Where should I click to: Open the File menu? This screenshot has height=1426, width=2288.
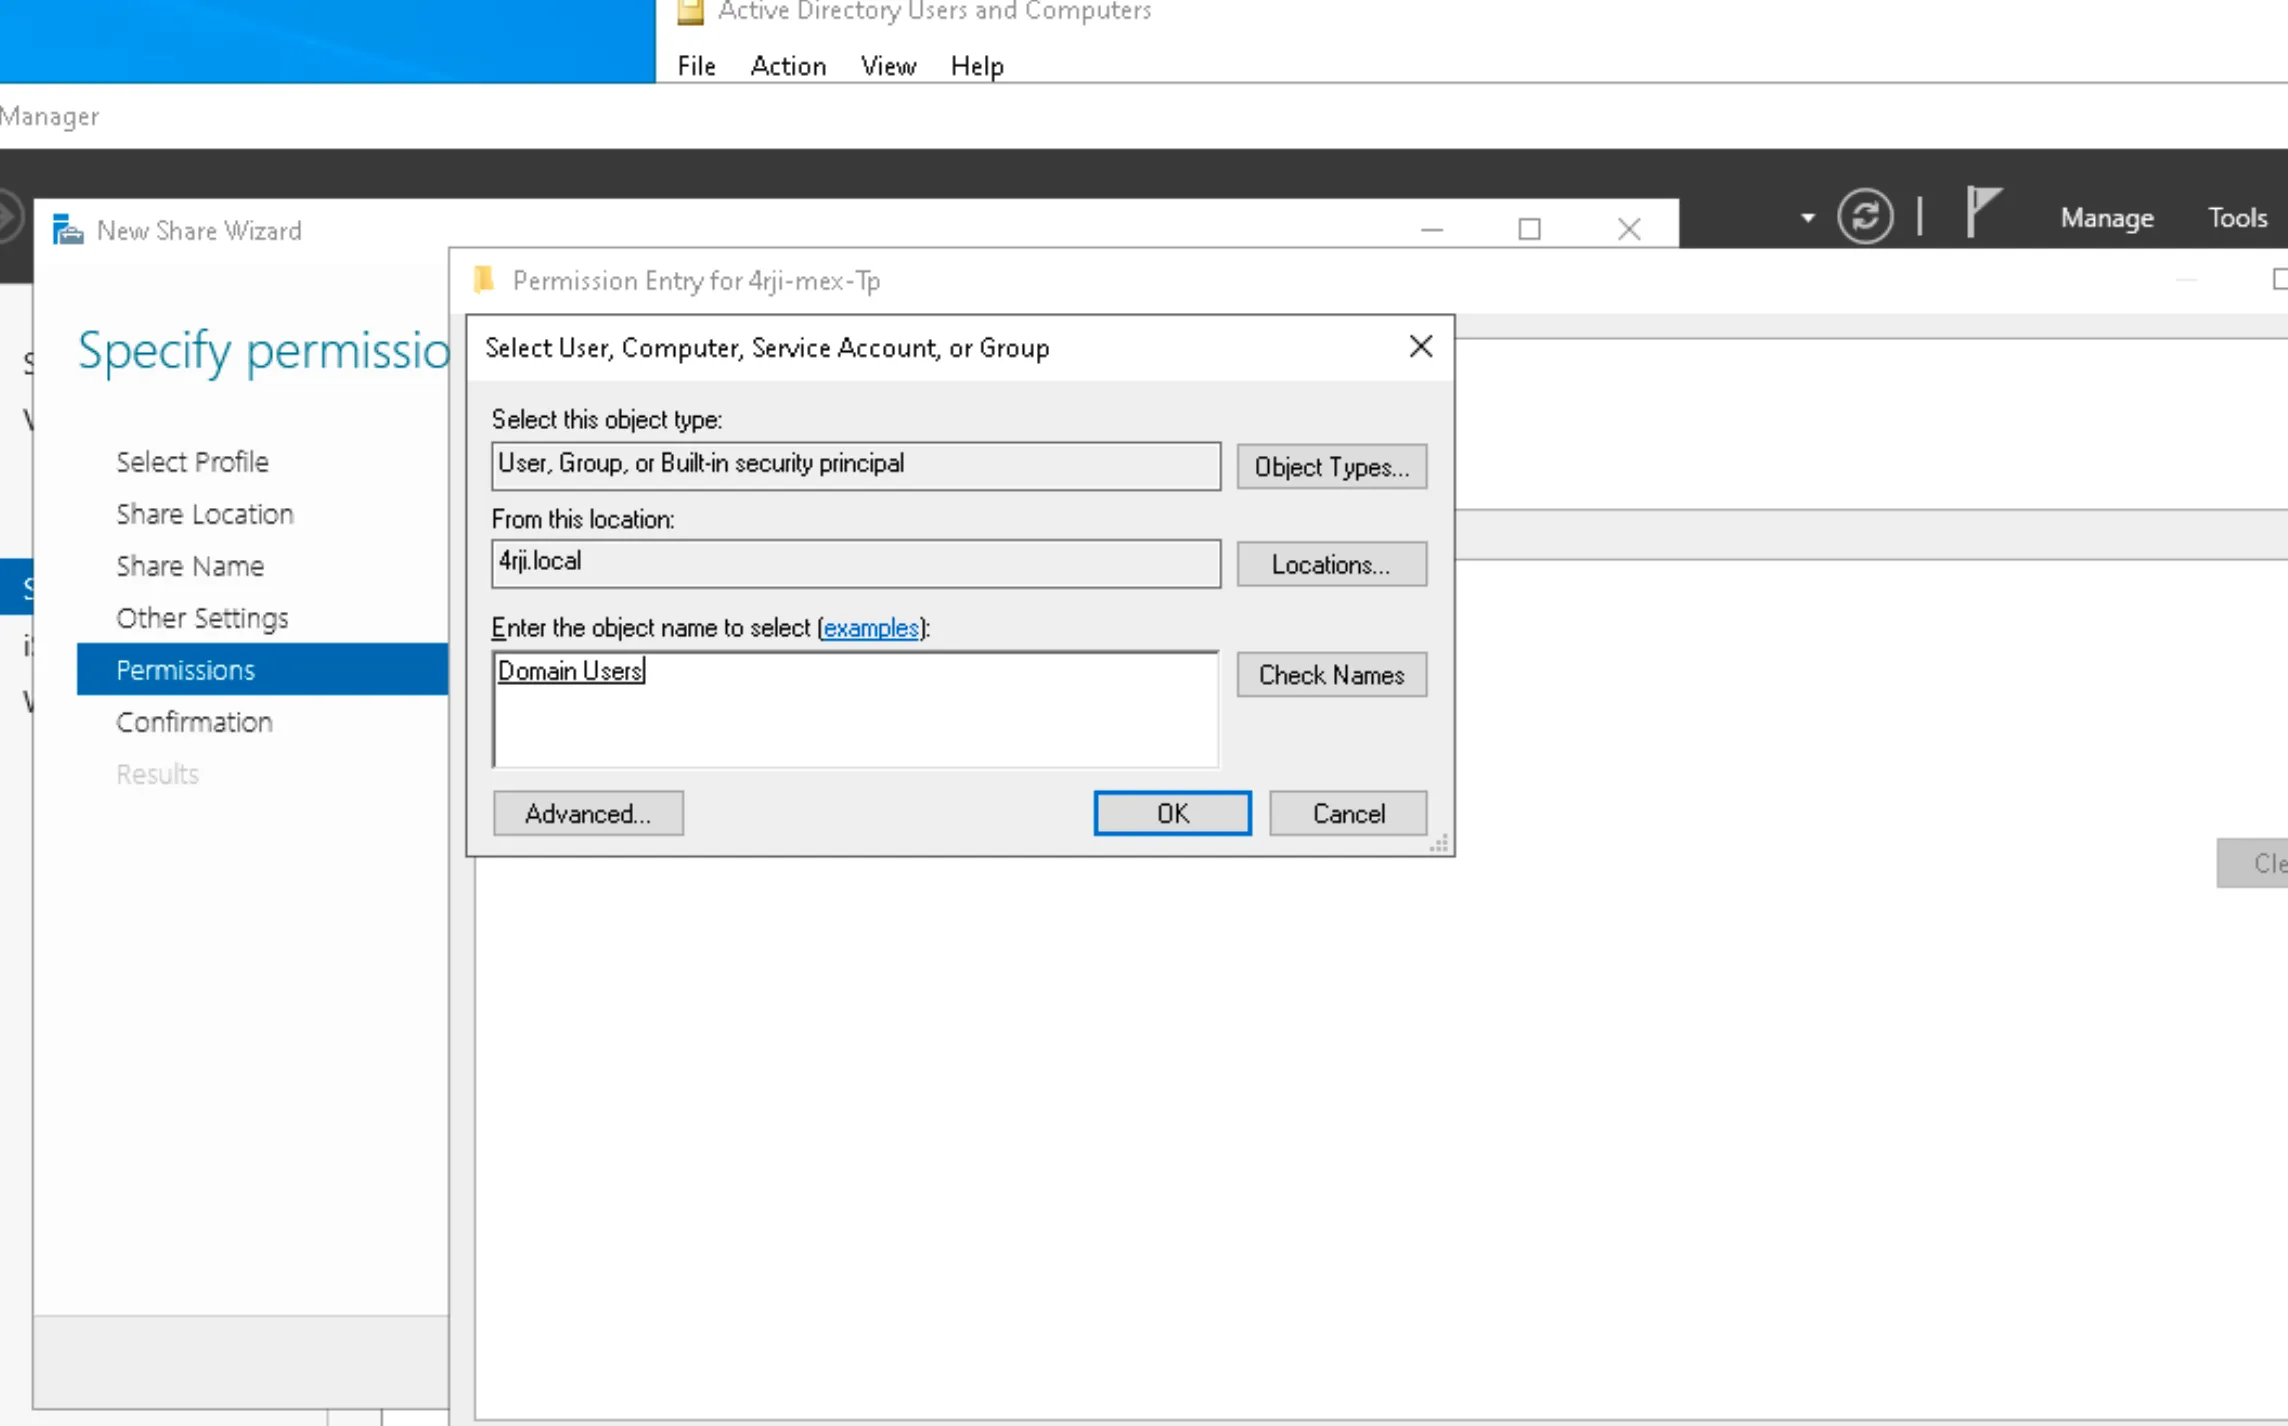pos(695,65)
